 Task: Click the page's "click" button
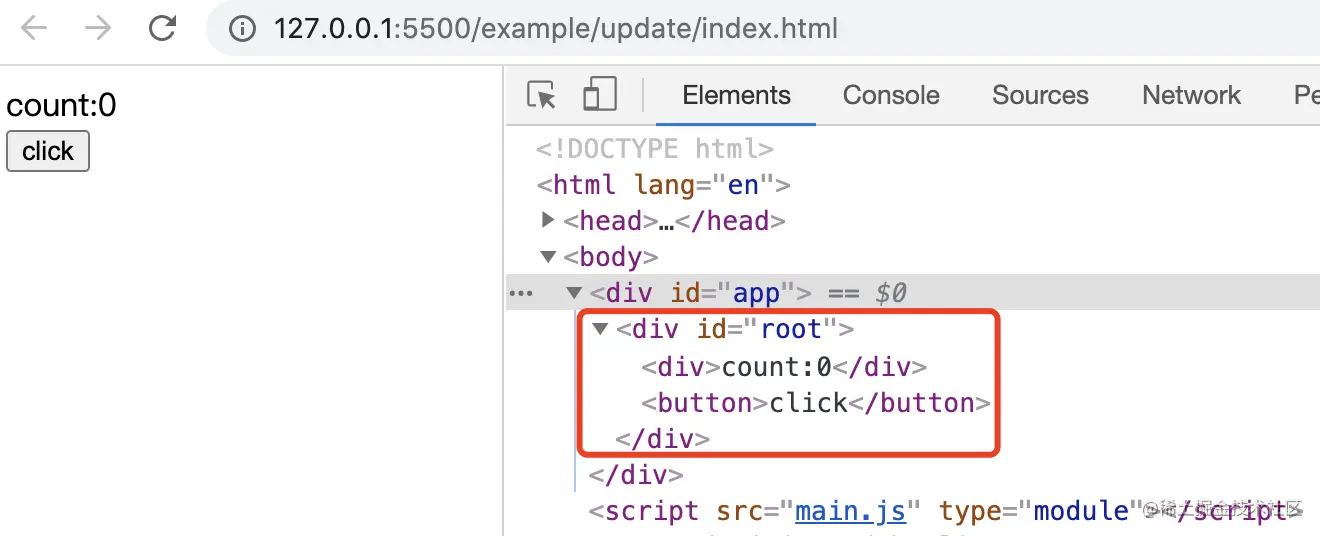pyautogui.click(x=48, y=151)
